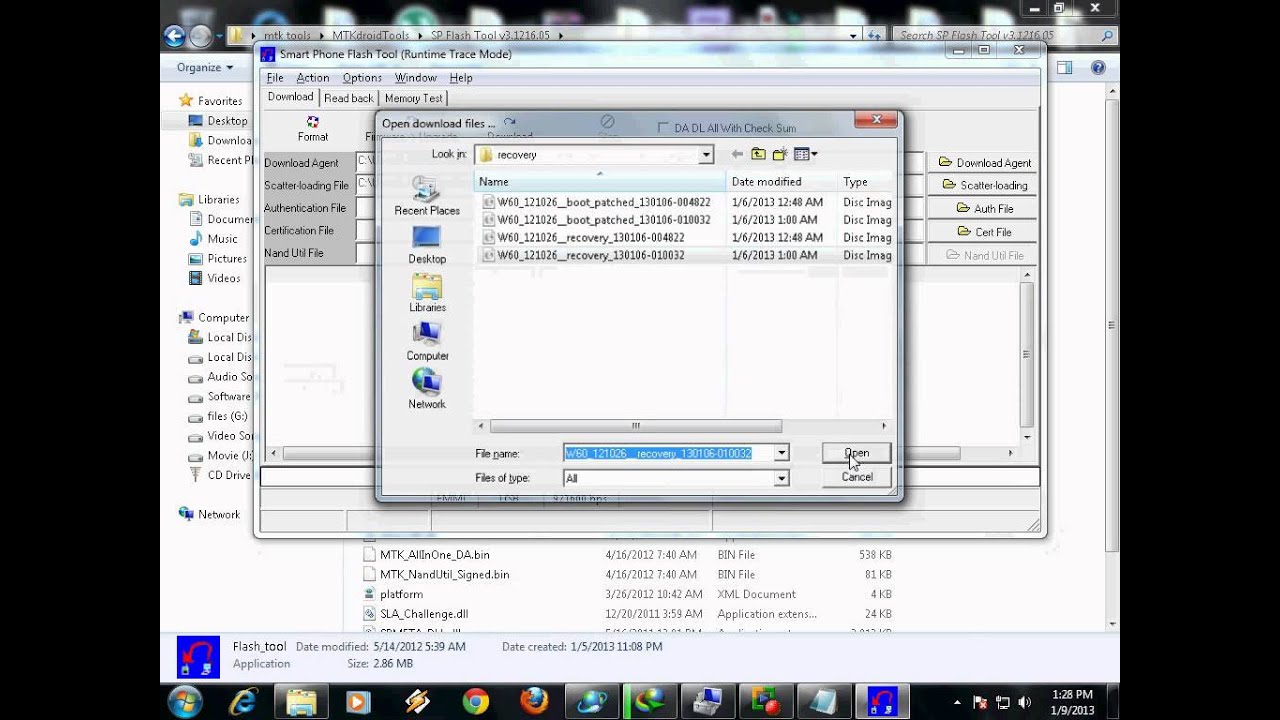1280x720 pixels.
Task: Click the Auth File button
Action: [x=983, y=208]
